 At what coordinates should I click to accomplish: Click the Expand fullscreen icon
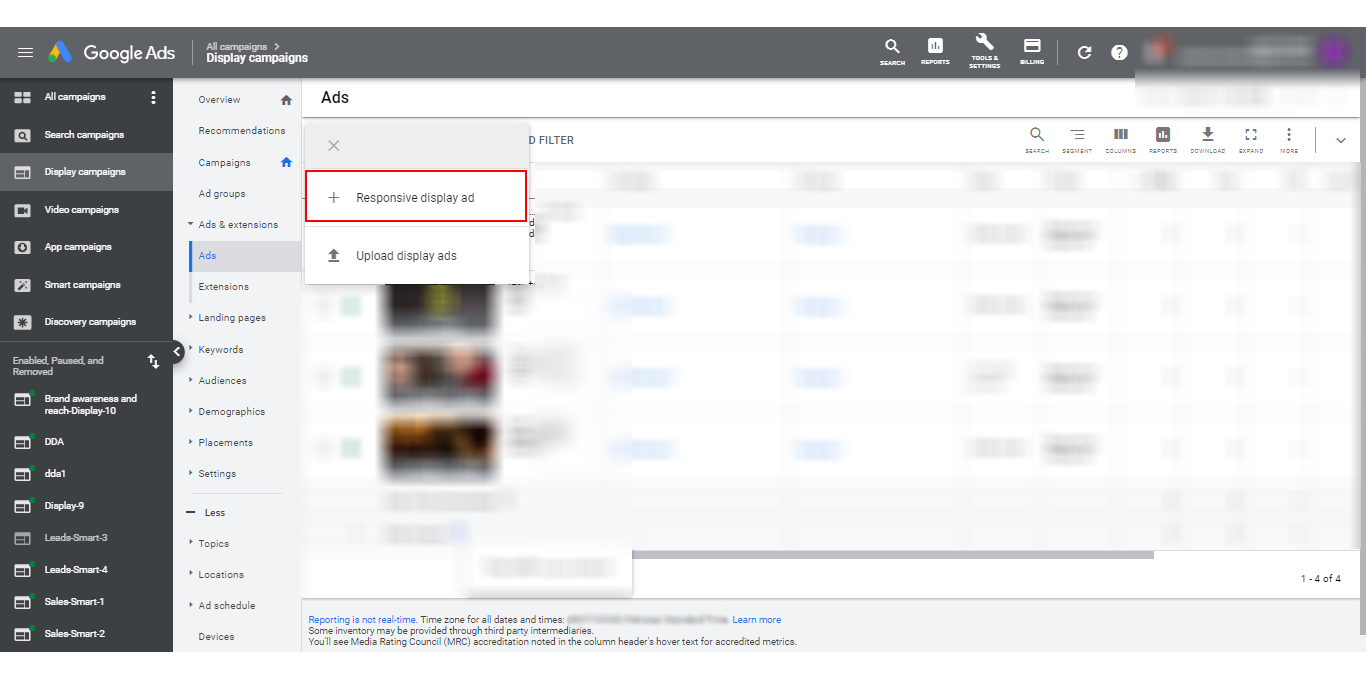point(1251,140)
